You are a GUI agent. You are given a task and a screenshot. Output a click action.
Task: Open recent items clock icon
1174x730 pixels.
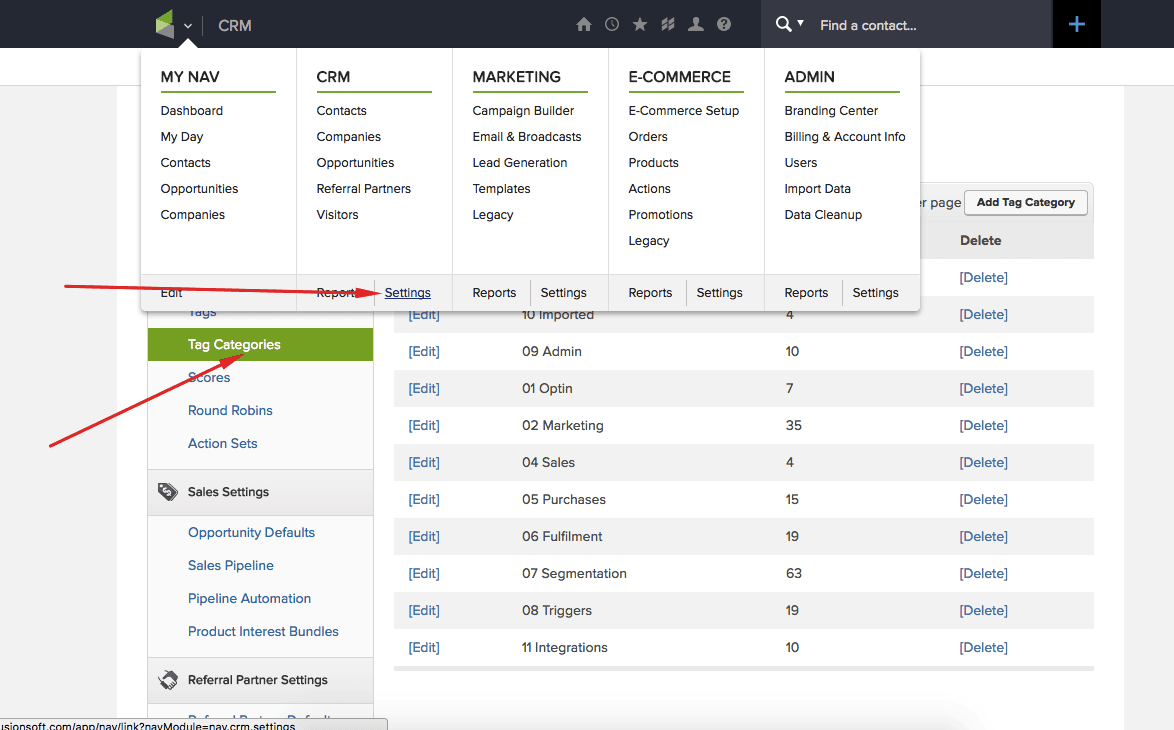click(612, 25)
